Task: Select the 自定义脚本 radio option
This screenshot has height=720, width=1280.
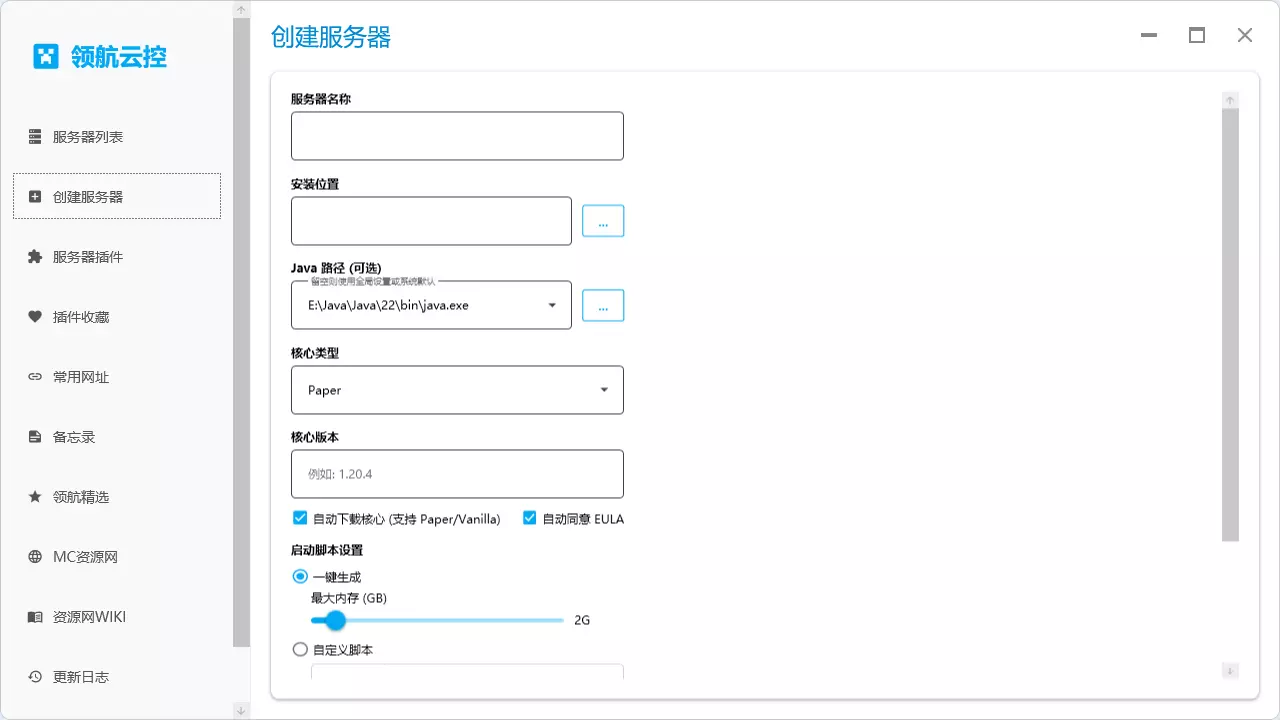Action: 300,649
